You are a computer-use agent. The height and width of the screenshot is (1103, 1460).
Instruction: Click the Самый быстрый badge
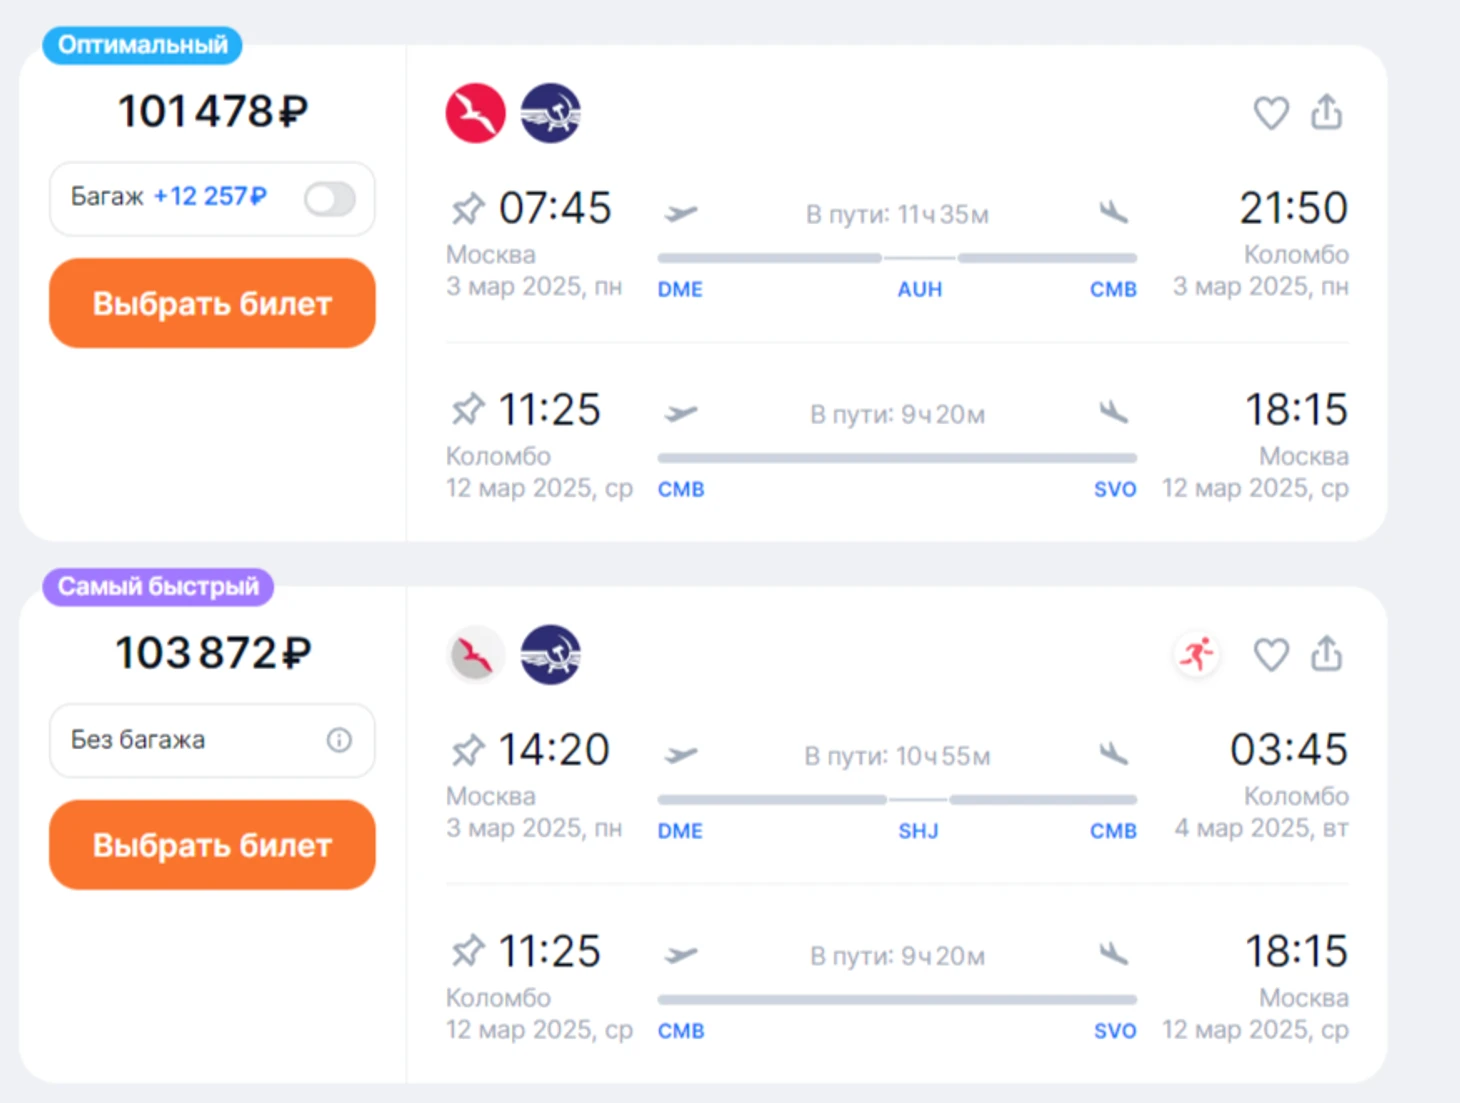158,587
